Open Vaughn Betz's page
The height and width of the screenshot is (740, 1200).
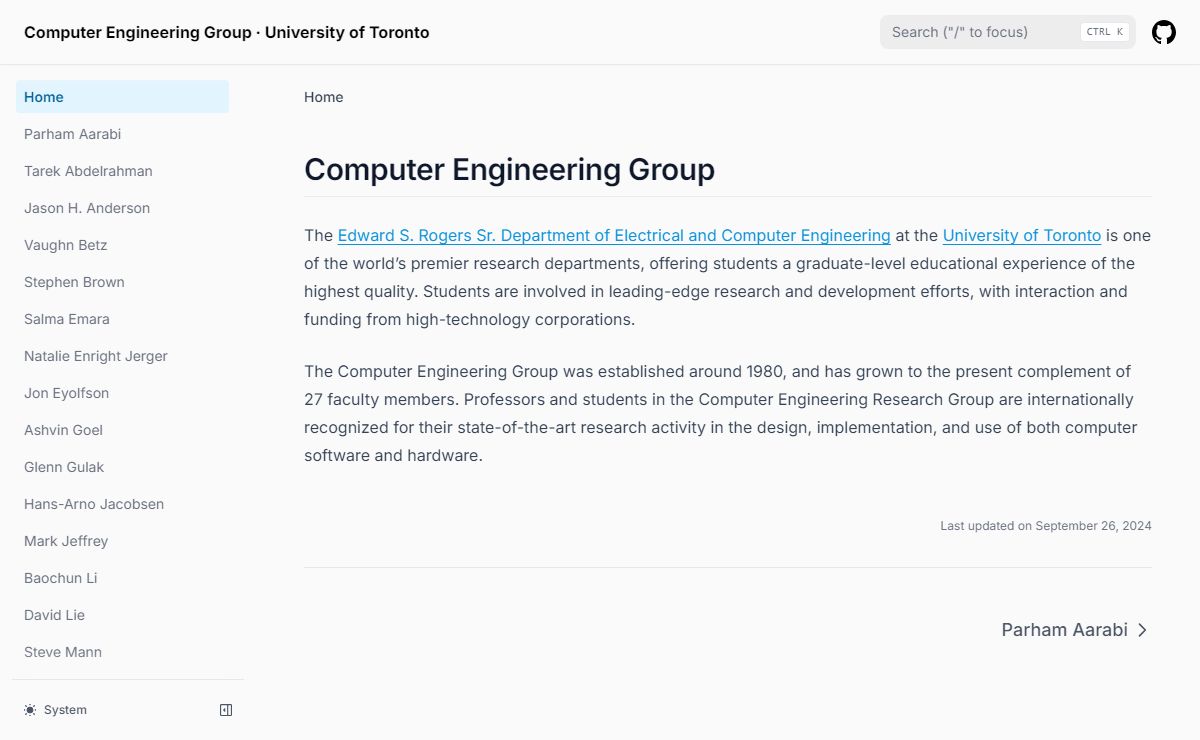coord(122,245)
